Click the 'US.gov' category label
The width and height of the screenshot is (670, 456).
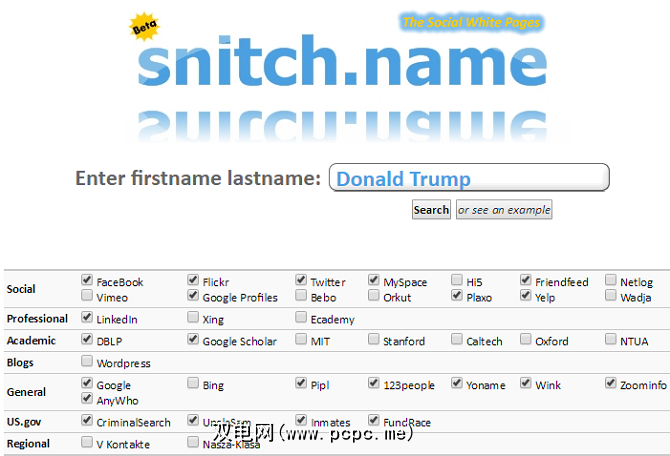[24, 422]
